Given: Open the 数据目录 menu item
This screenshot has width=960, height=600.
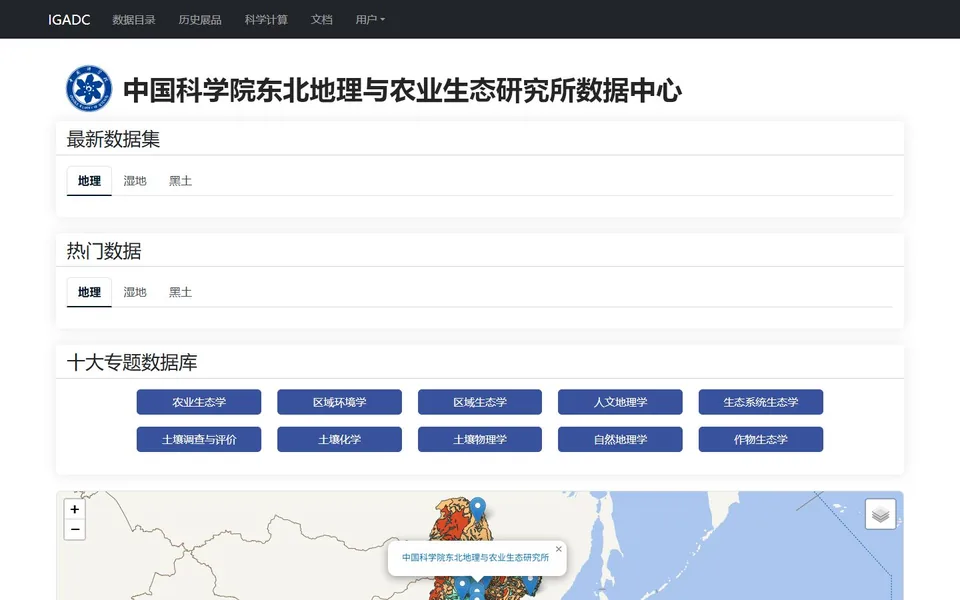Looking at the screenshot, I should click(133, 20).
